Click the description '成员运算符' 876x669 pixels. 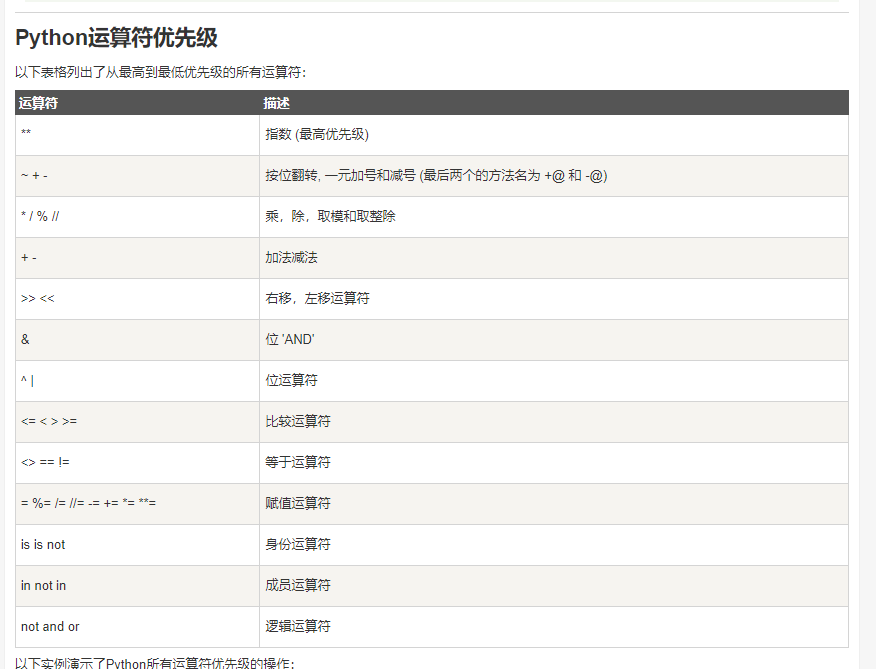tap(298, 585)
